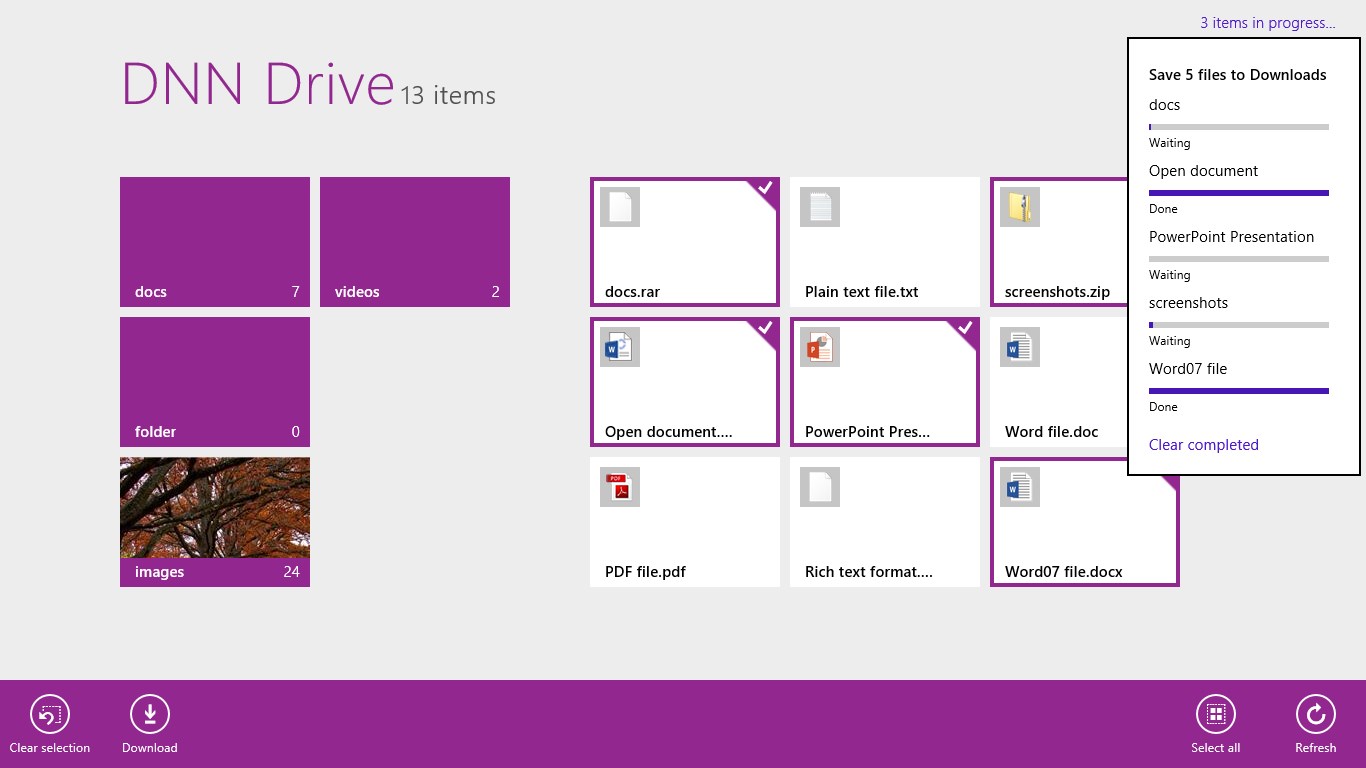Click the Word07 file progress bar
This screenshot has width=1366, height=768.
1239,391
